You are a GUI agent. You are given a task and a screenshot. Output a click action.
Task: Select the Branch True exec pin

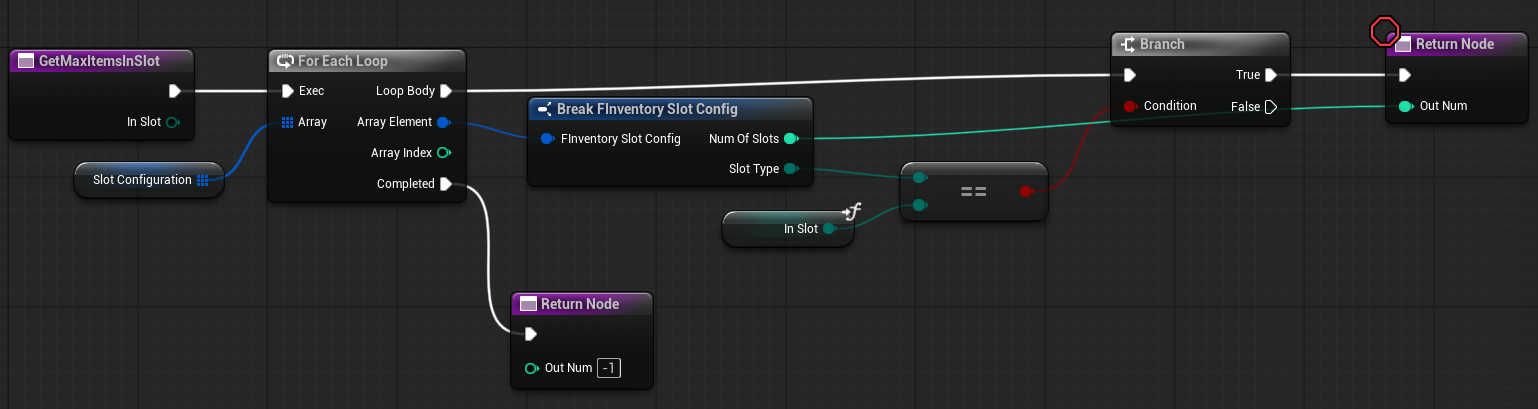[x=1270, y=75]
